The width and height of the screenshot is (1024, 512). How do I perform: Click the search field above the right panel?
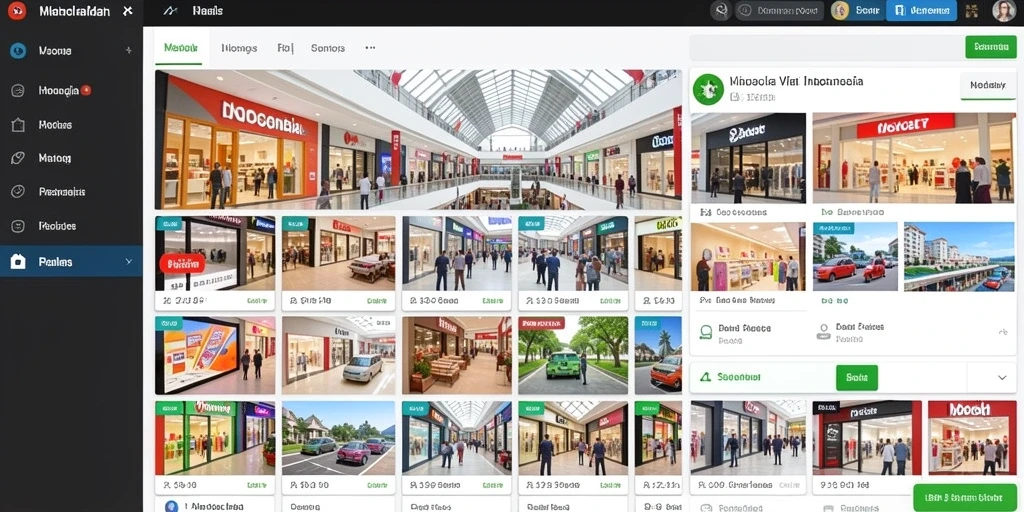(825, 48)
